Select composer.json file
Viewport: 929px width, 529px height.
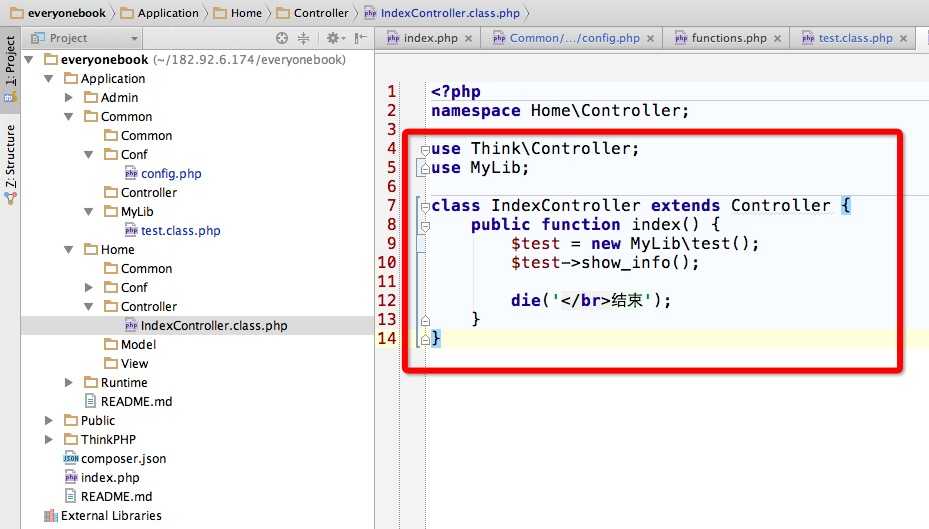pos(123,459)
